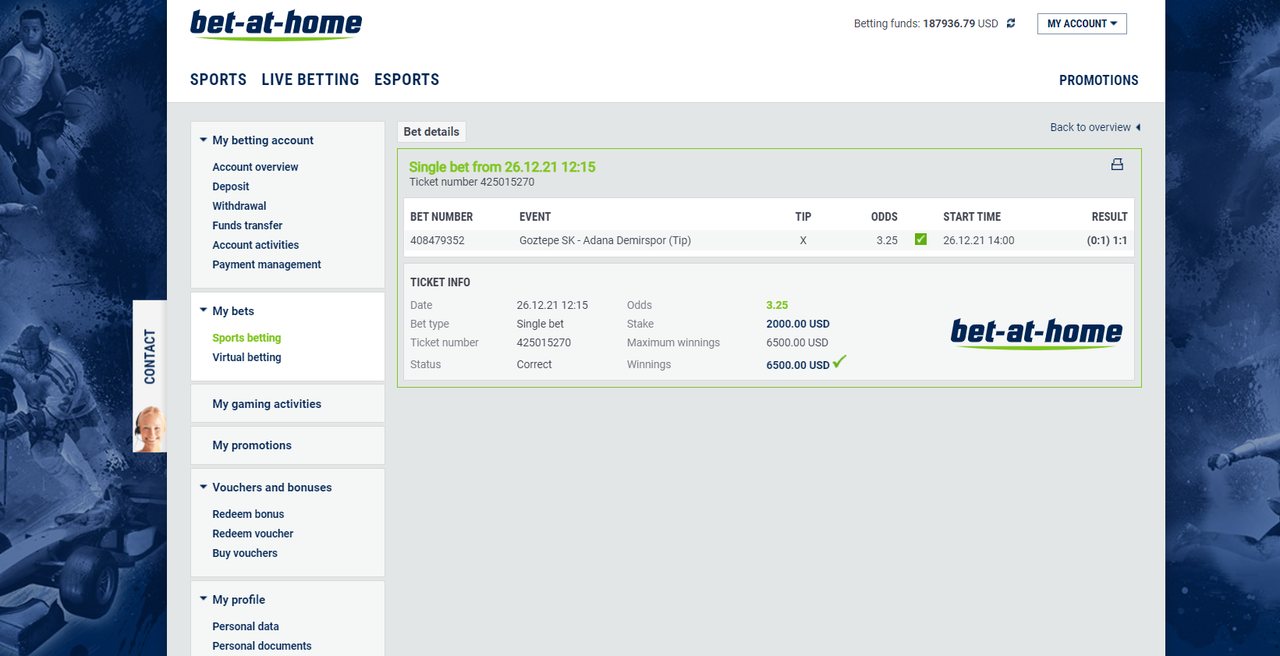Viewport: 1280px width, 656px height.
Task: Open Deposit page
Action: click(x=231, y=186)
